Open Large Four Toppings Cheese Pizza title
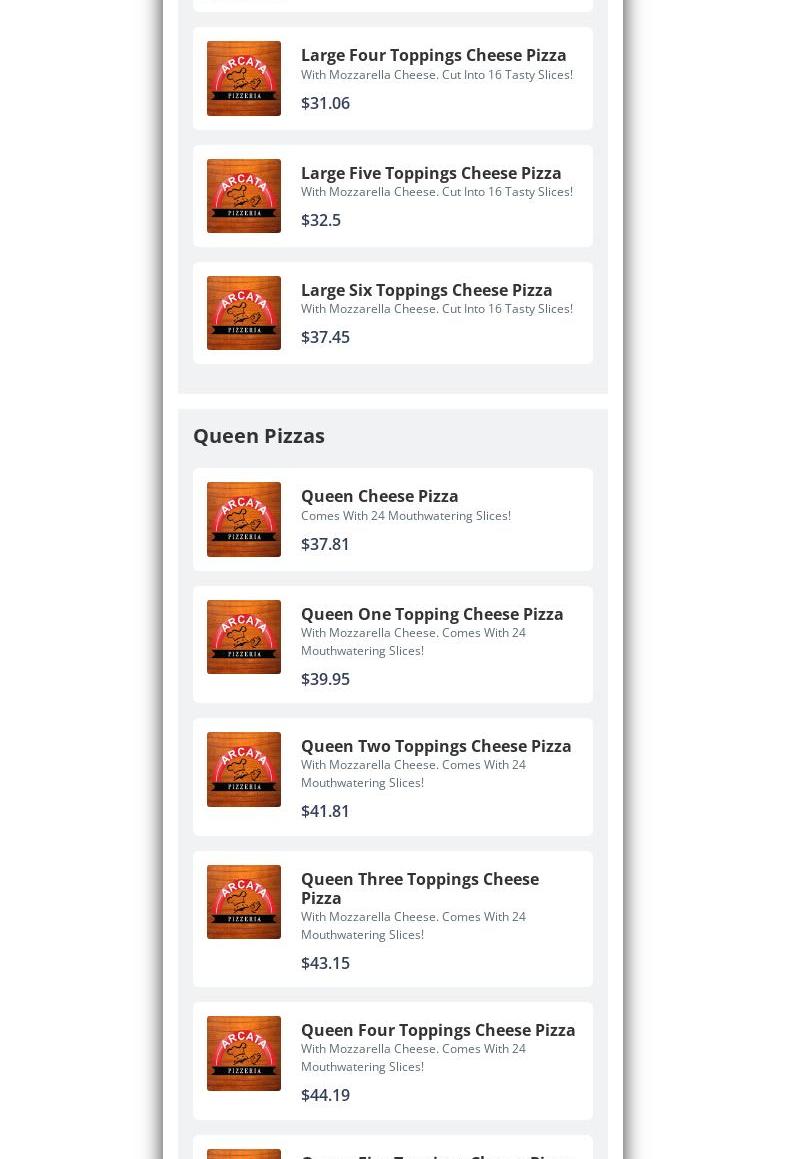 pos(433,55)
